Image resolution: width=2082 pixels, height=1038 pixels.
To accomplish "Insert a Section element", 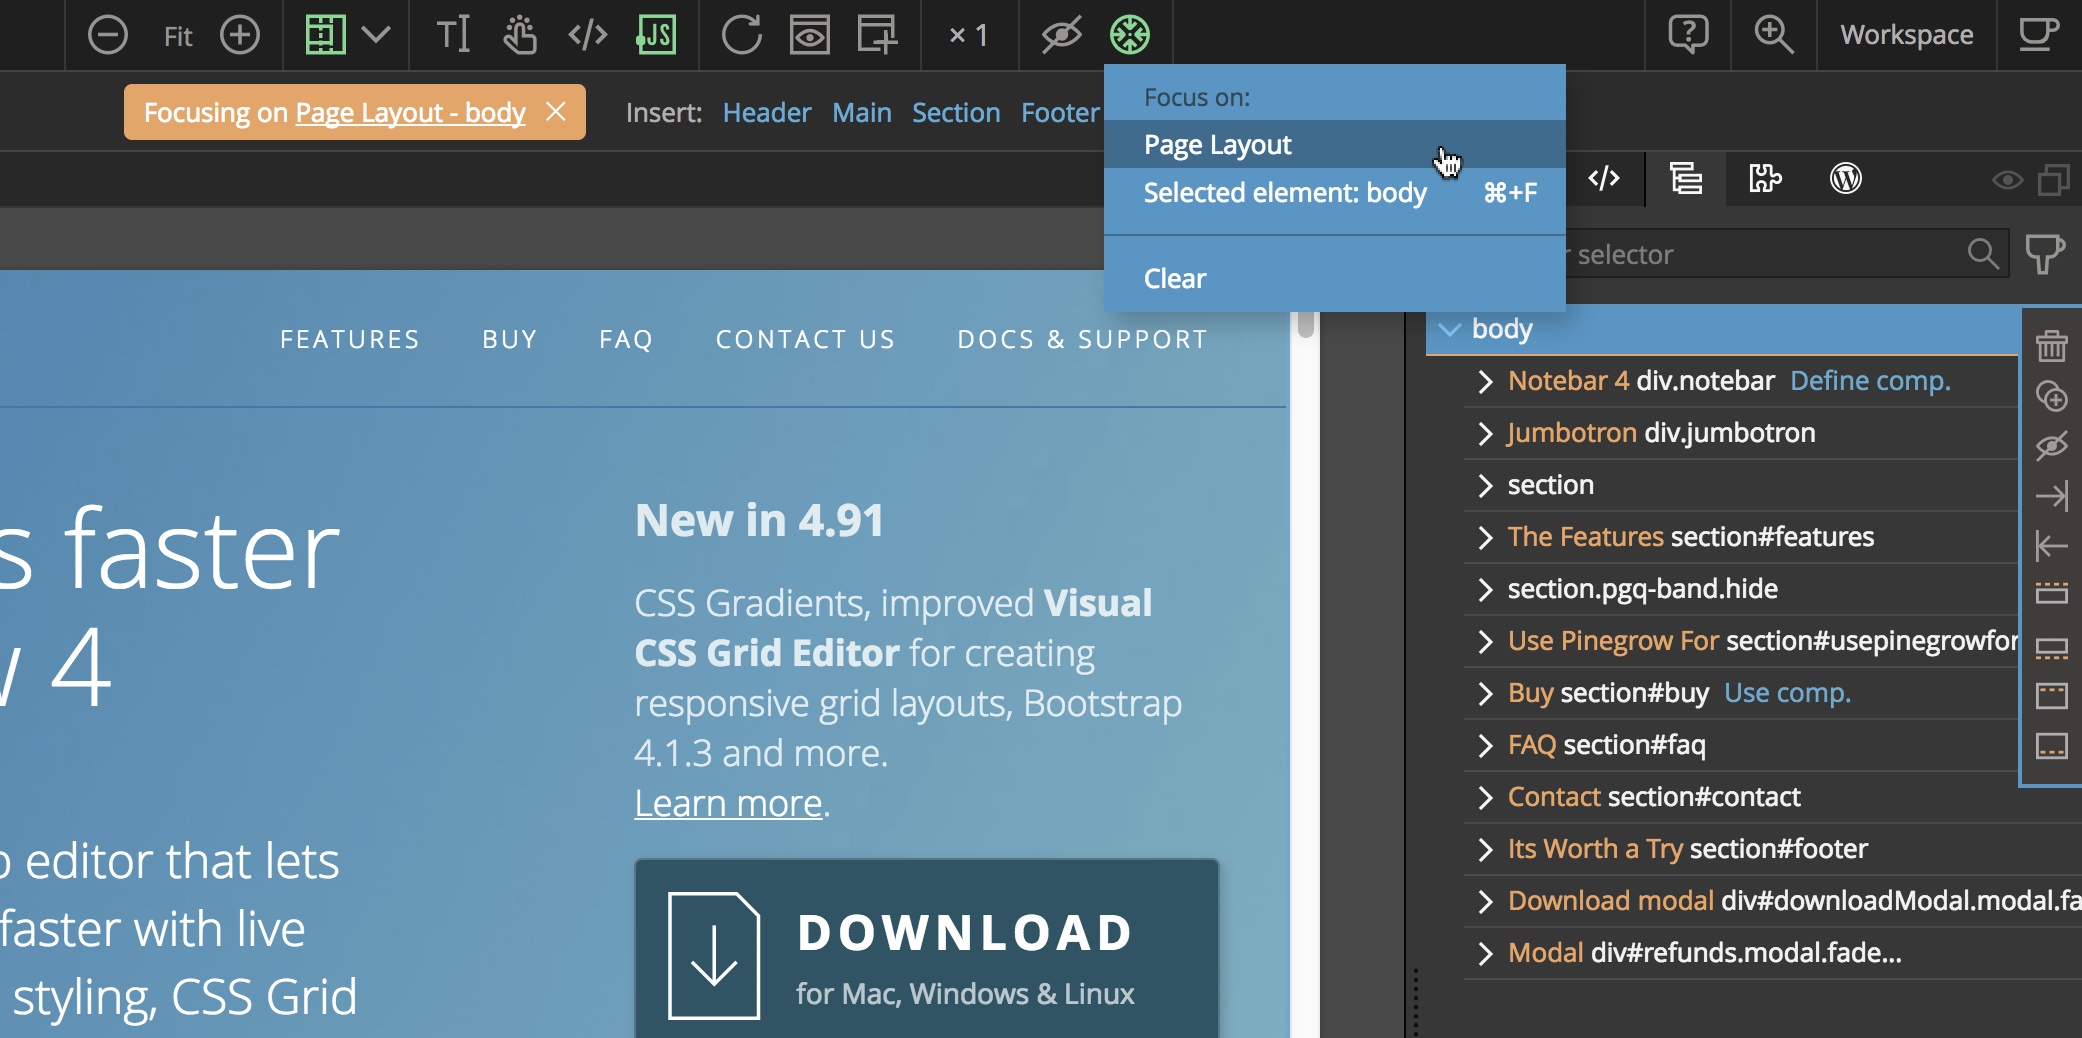I will tap(956, 113).
